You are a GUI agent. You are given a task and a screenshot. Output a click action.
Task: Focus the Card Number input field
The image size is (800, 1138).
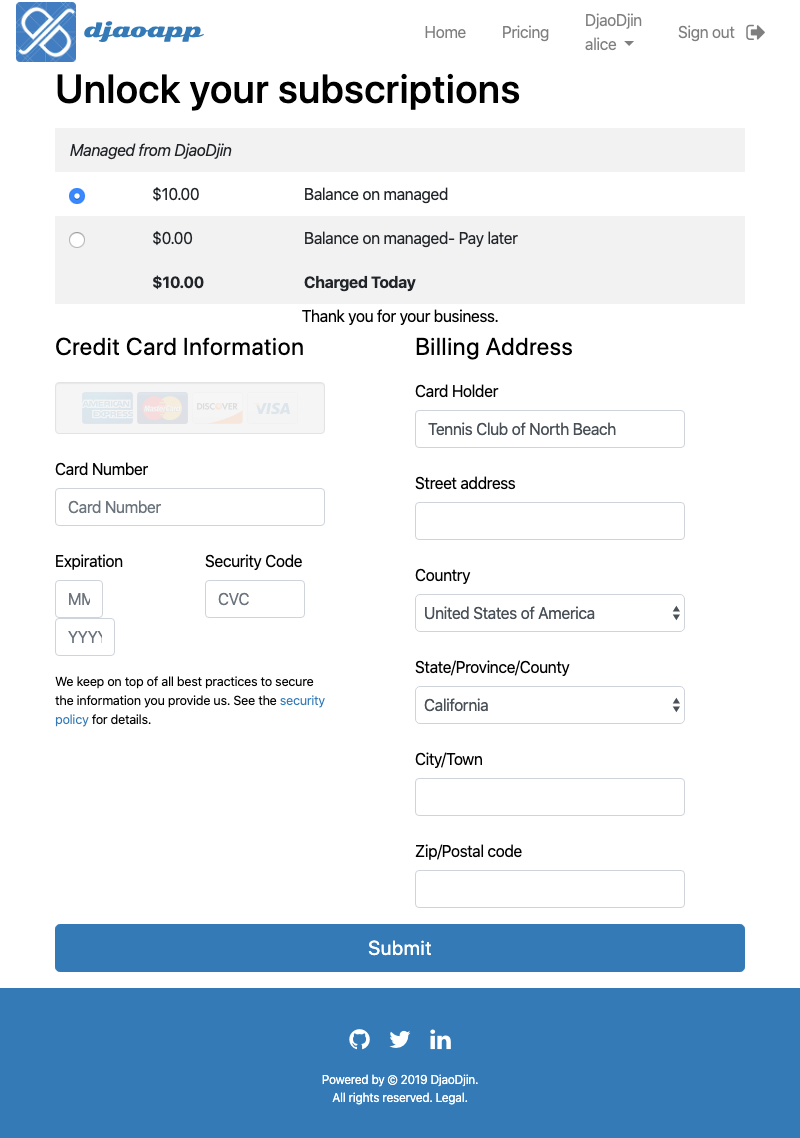[189, 507]
